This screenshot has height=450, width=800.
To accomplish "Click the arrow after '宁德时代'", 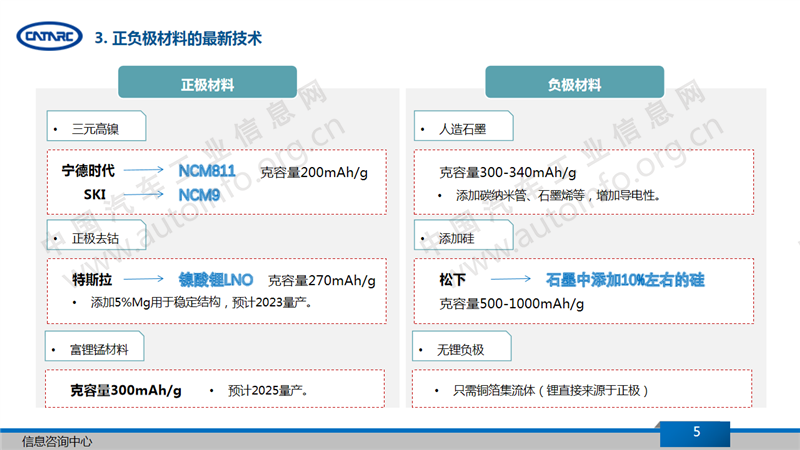I will click(x=144, y=169).
